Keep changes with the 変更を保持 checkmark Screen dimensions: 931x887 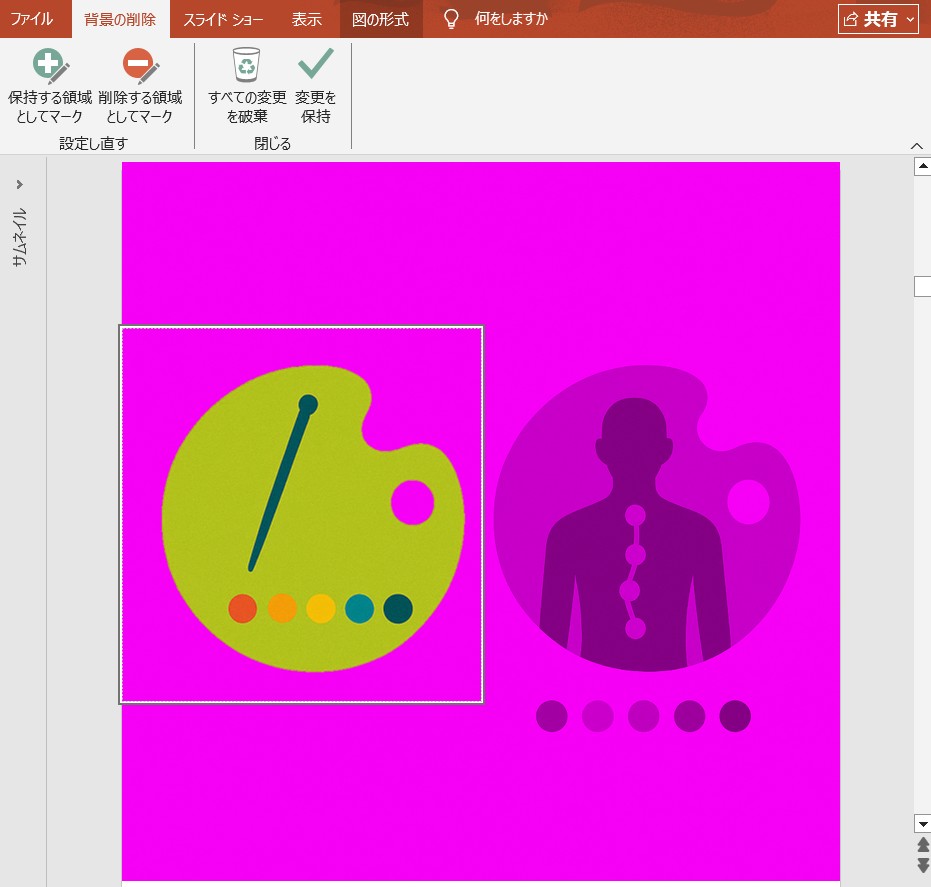pyautogui.click(x=315, y=86)
